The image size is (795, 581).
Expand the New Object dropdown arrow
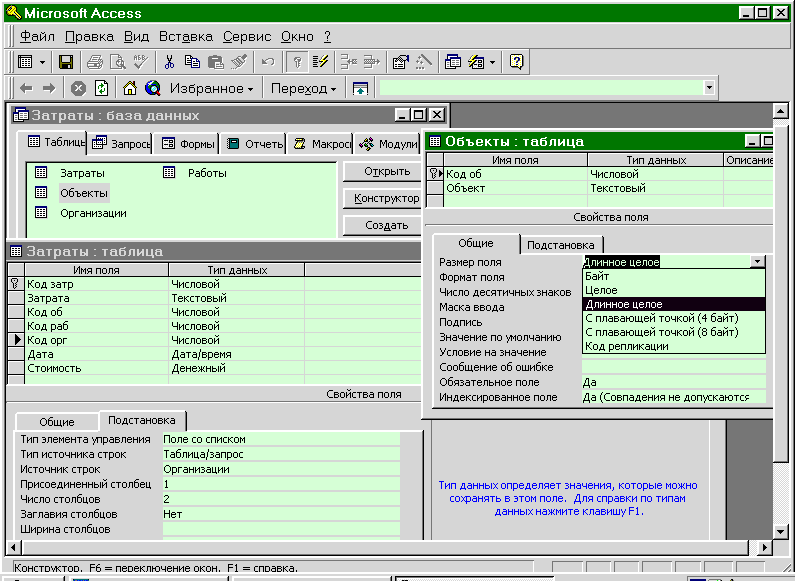click(x=492, y=62)
